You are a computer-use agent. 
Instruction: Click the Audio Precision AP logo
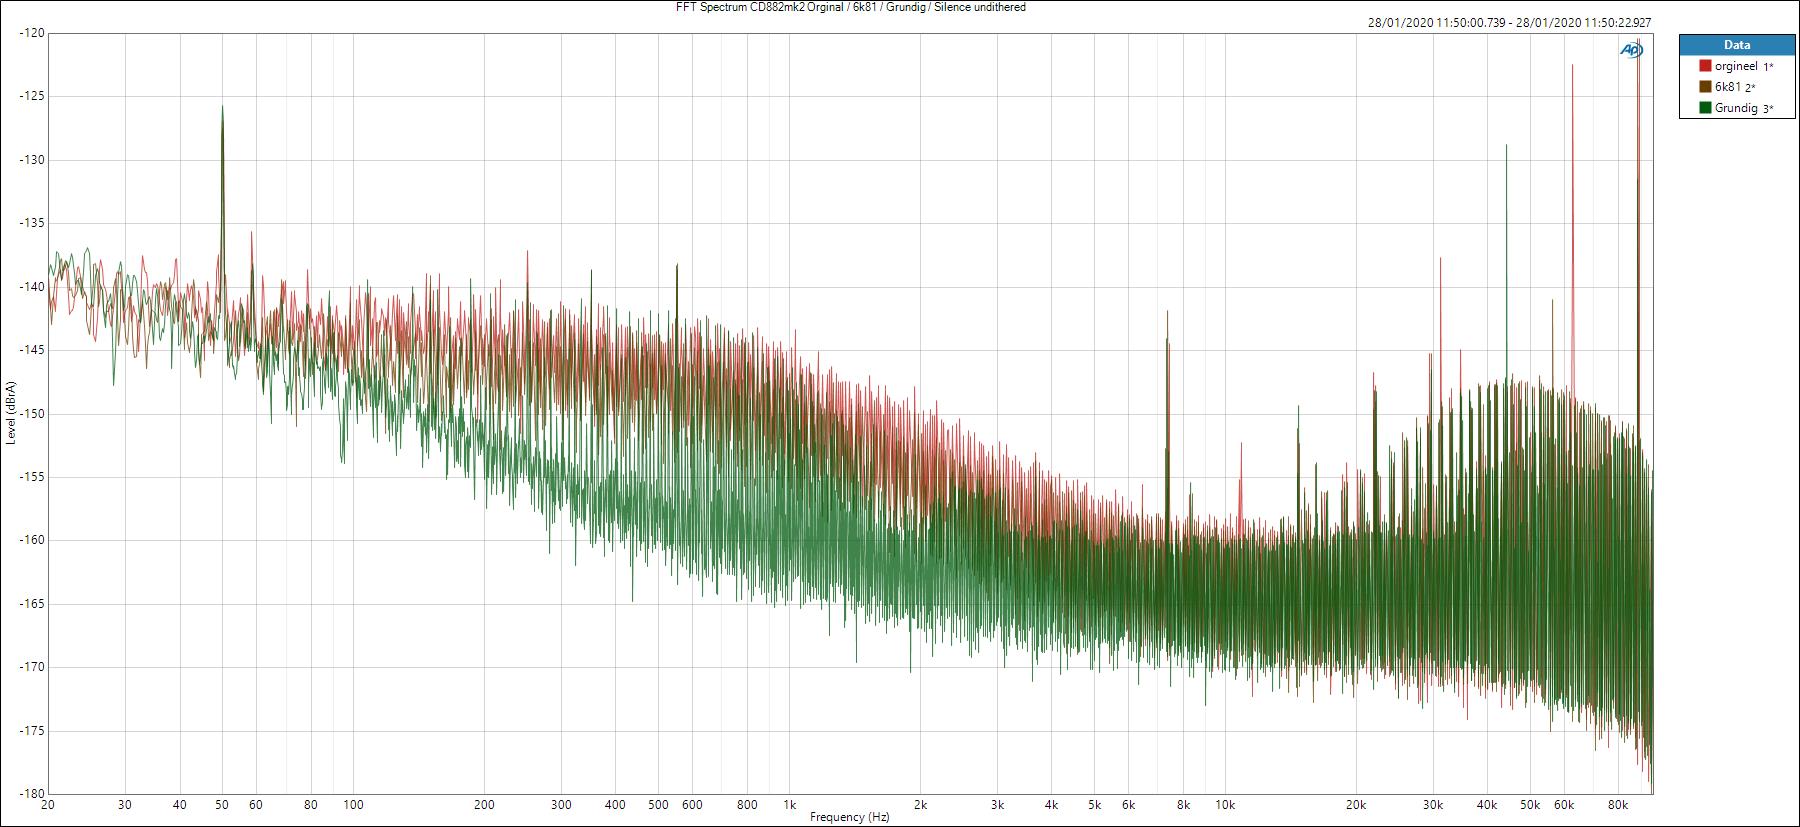point(1630,51)
